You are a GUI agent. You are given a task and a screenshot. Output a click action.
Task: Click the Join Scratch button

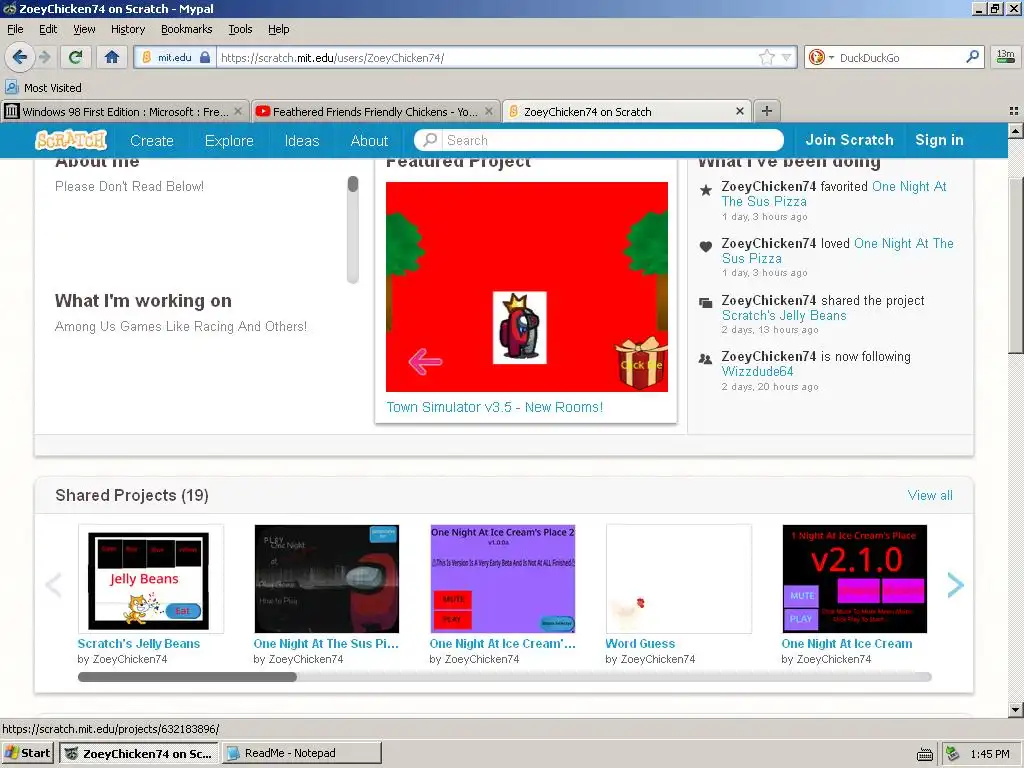point(849,140)
